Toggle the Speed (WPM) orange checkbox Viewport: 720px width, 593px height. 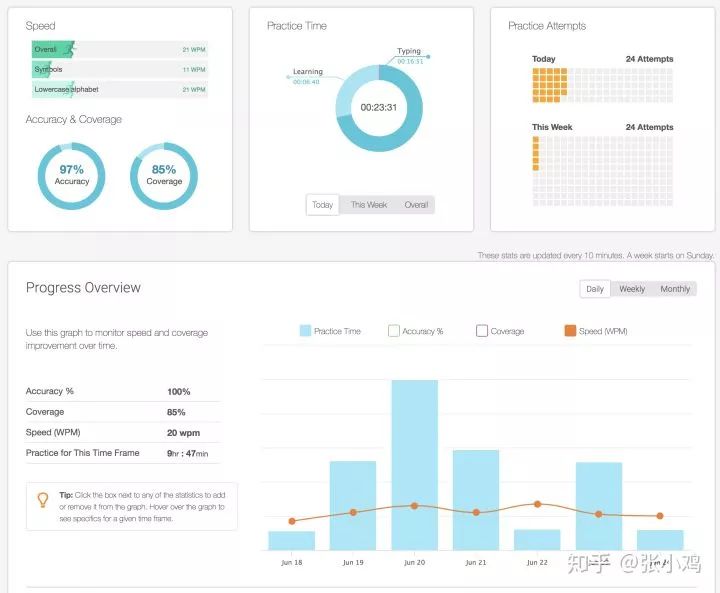pyautogui.click(x=570, y=331)
